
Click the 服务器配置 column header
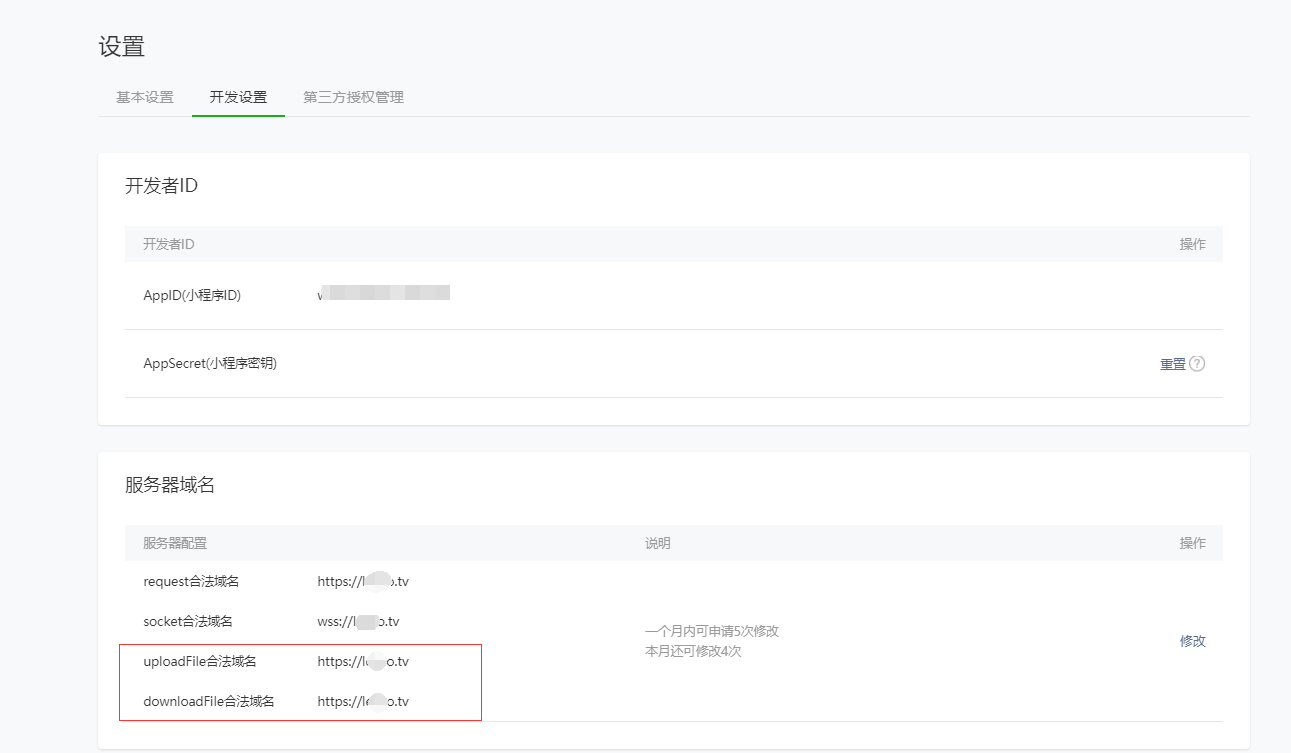[x=175, y=543]
